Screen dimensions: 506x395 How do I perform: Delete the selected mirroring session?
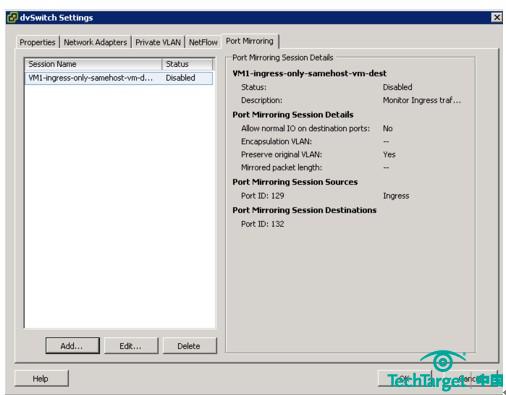pos(189,346)
